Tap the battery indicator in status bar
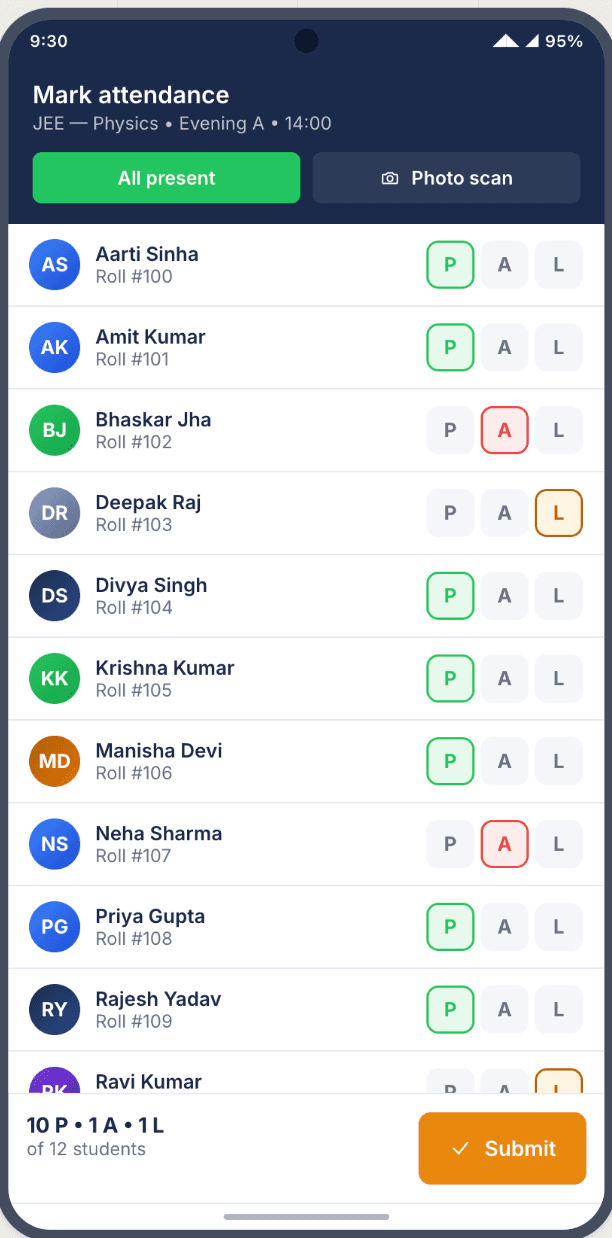The width and height of the screenshot is (612, 1238). (x=572, y=41)
